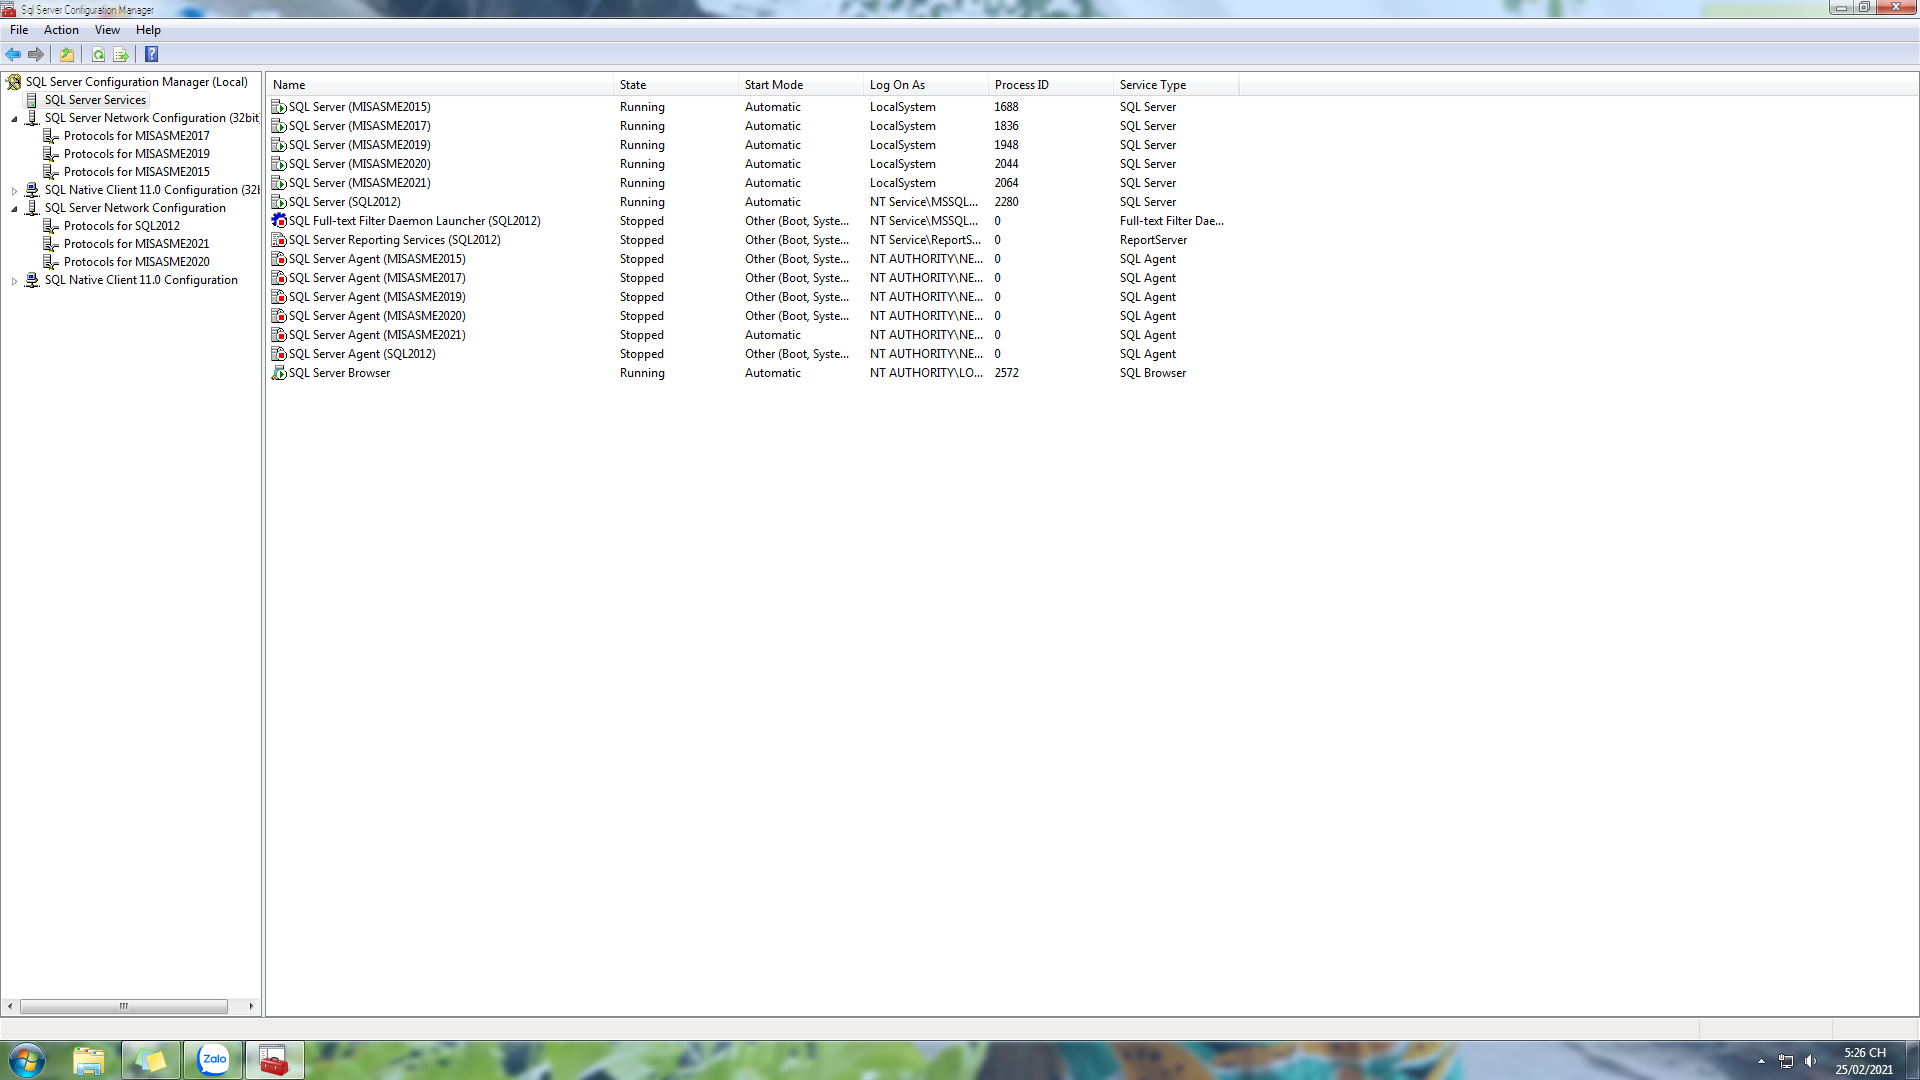The image size is (1920, 1080).
Task: Show hidden system tray icons
Action: pyautogui.click(x=1761, y=1061)
